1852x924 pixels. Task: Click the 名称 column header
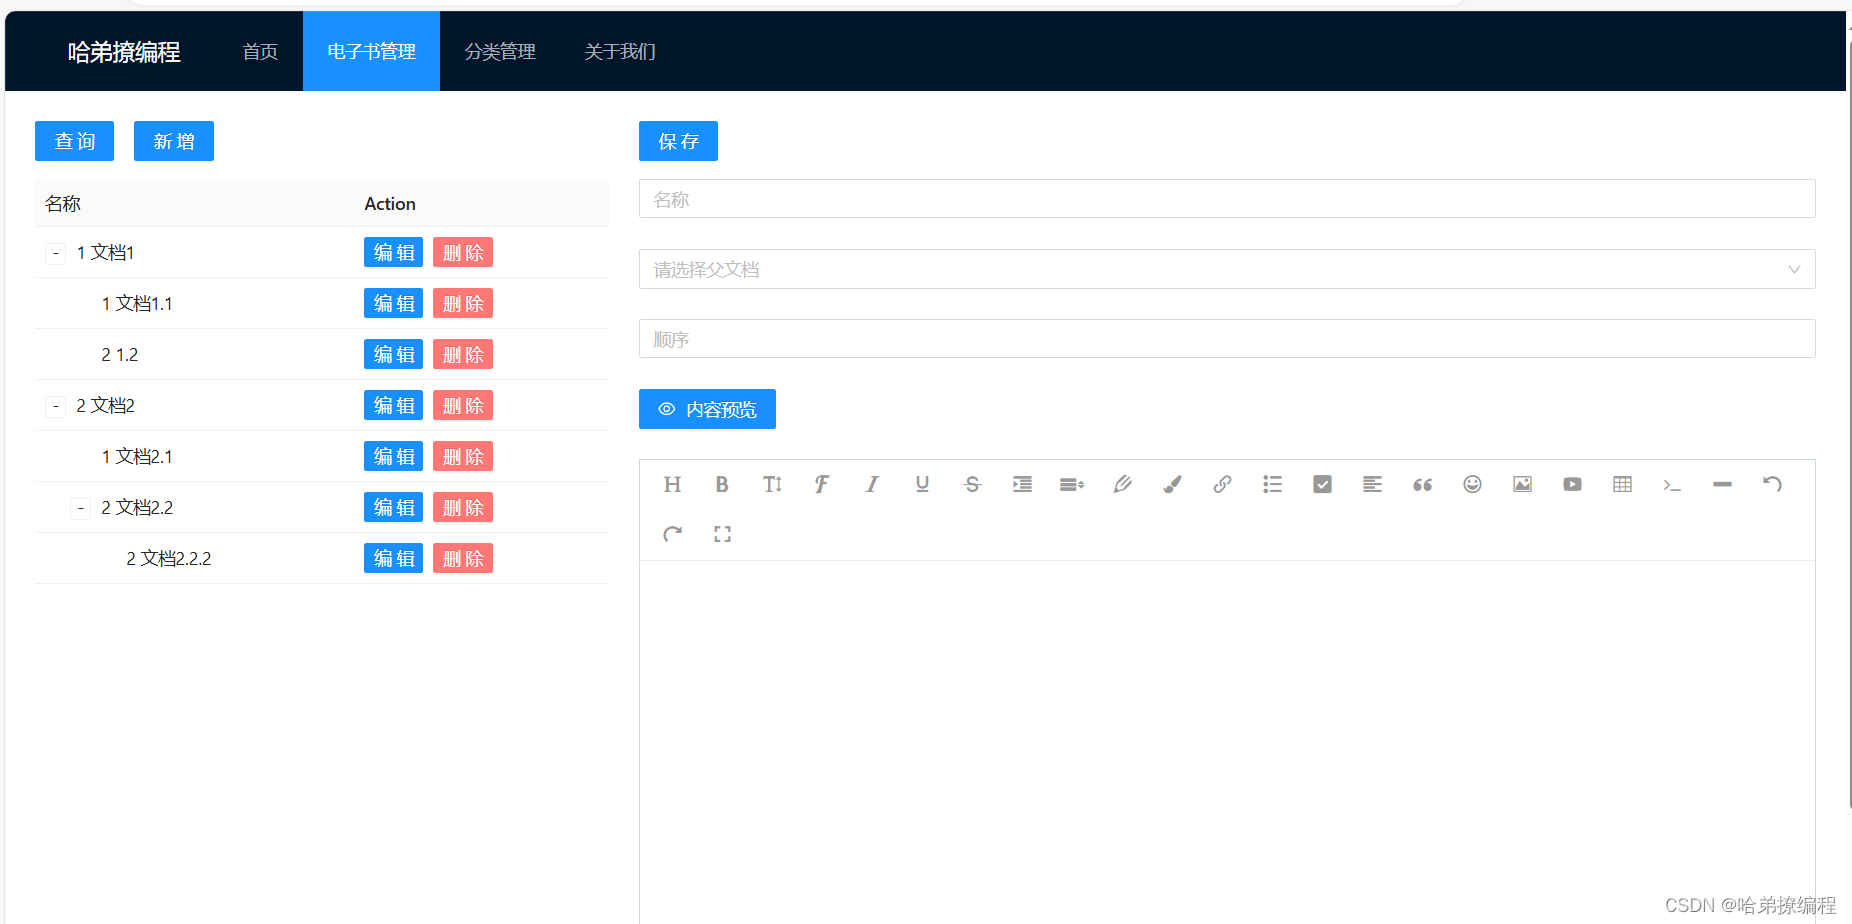coord(63,204)
